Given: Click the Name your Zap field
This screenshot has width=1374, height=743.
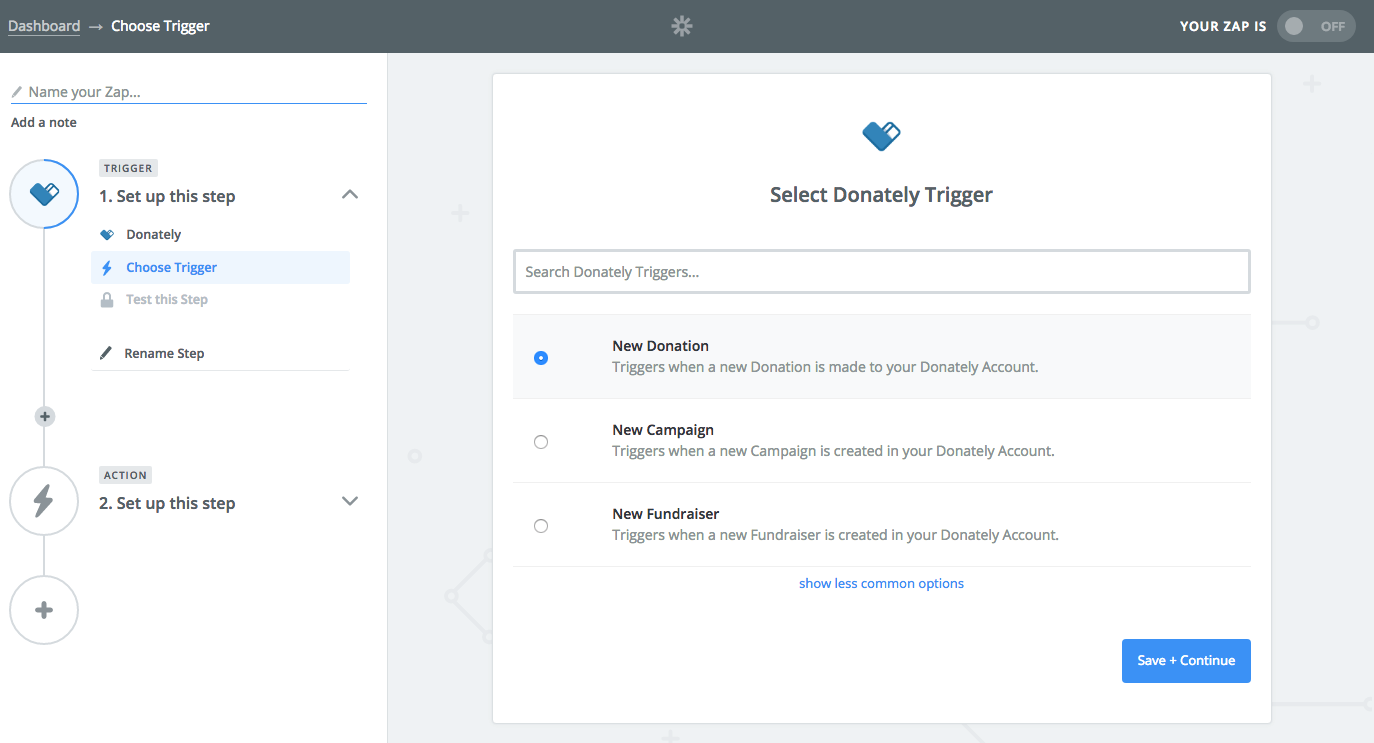Looking at the screenshot, I should pos(189,92).
